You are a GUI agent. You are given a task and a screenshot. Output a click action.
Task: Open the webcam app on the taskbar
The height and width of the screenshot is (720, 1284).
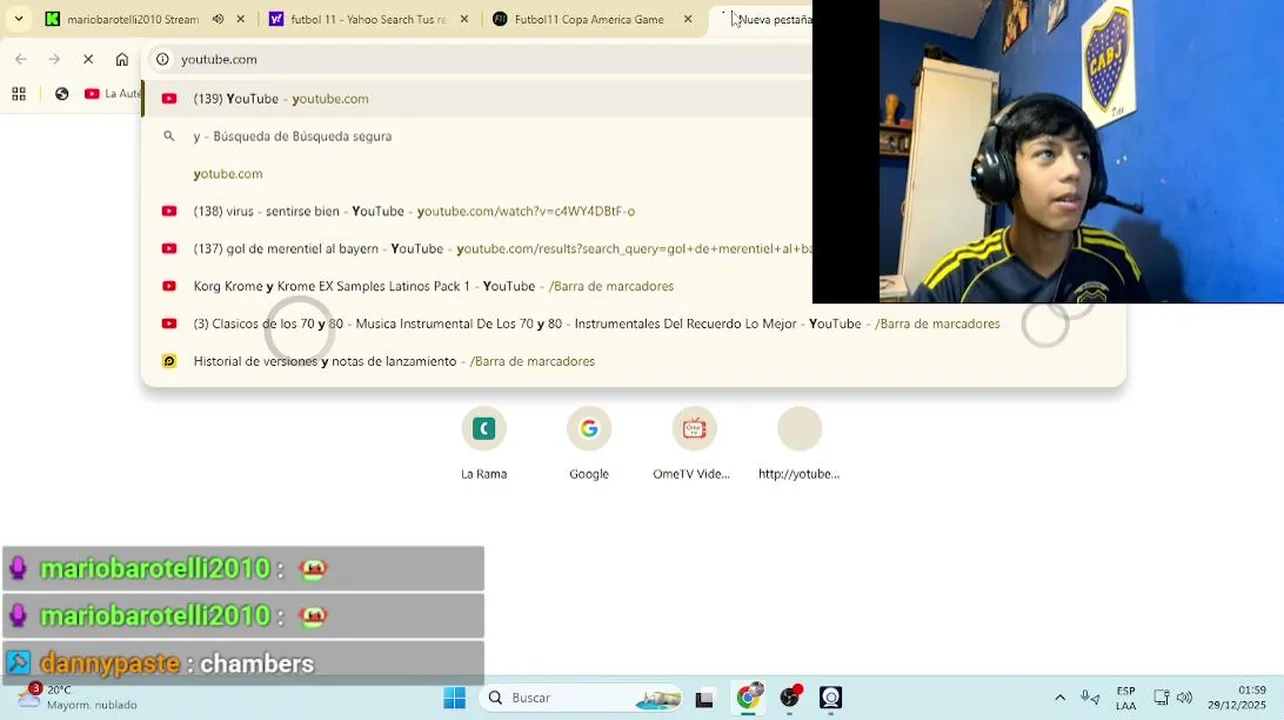pos(831,697)
